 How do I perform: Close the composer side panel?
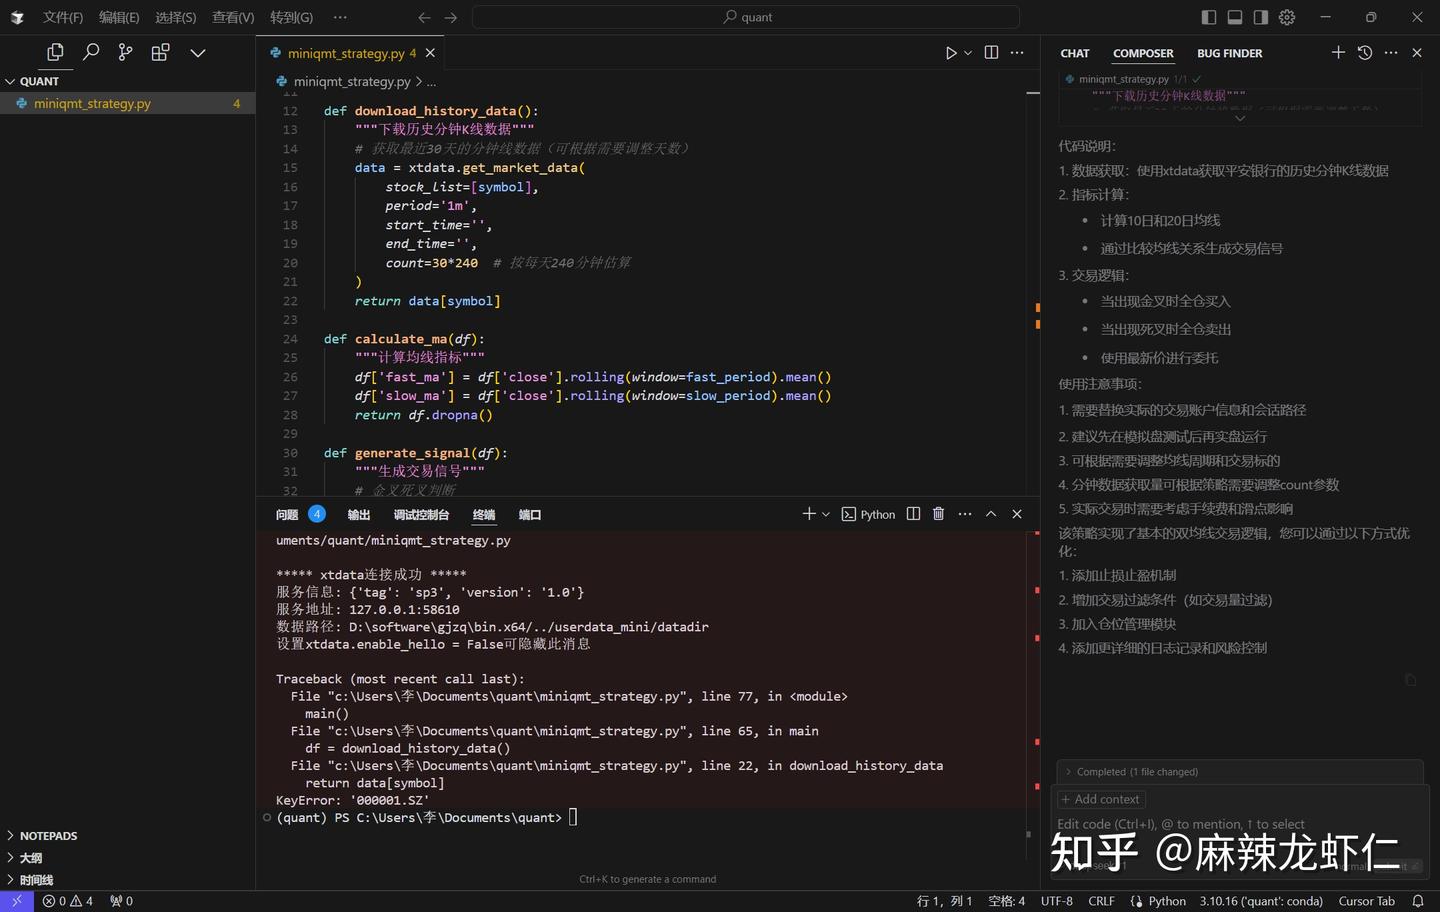point(1417,52)
